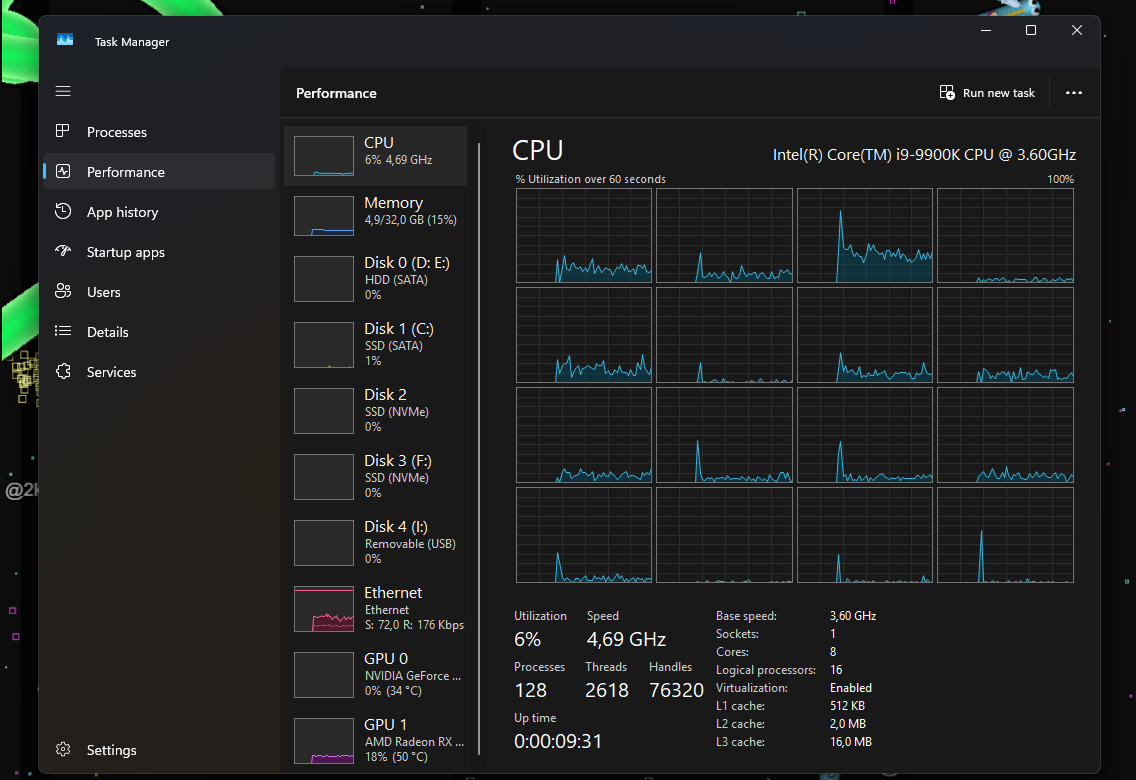Image resolution: width=1136 pixels, height=780 pixels.
Task: Click the Users people icon
Action: point(63,291)
